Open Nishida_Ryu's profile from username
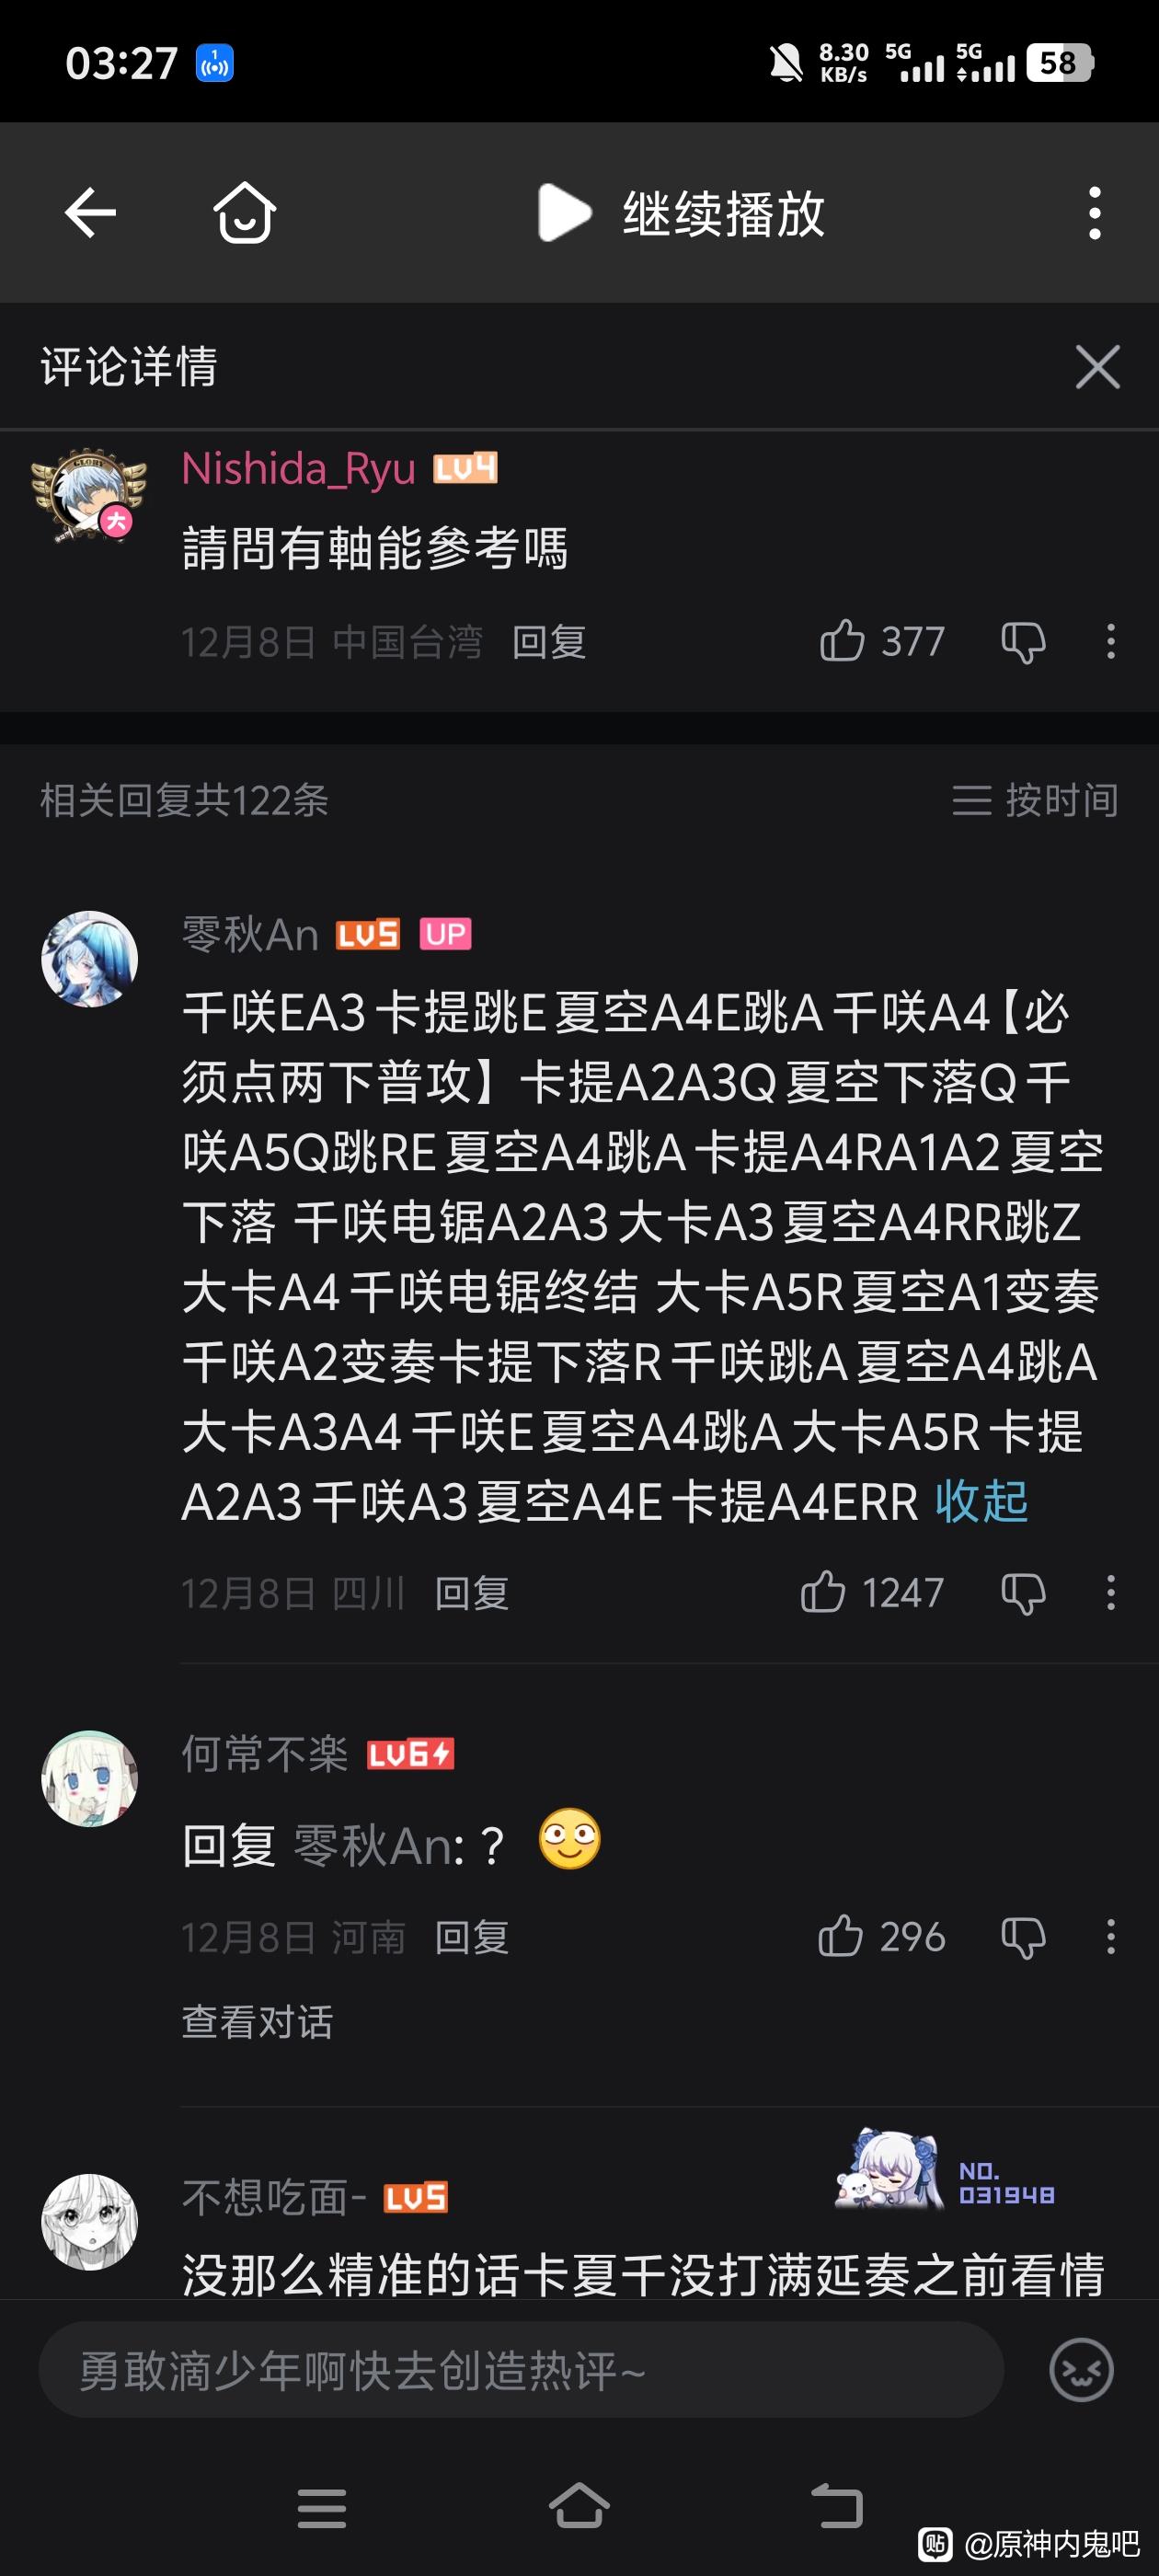The image size is (1159, 2576). pos(298,468)
